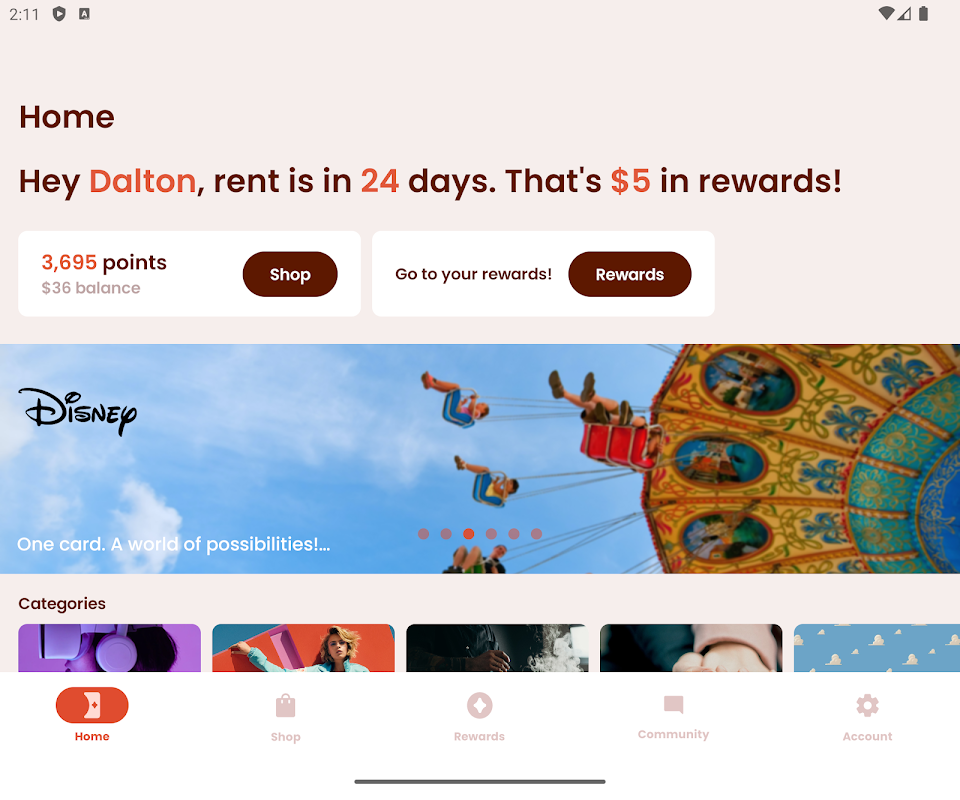
Task: Open the Shop bag icon
Action: [x=285, y=706]
